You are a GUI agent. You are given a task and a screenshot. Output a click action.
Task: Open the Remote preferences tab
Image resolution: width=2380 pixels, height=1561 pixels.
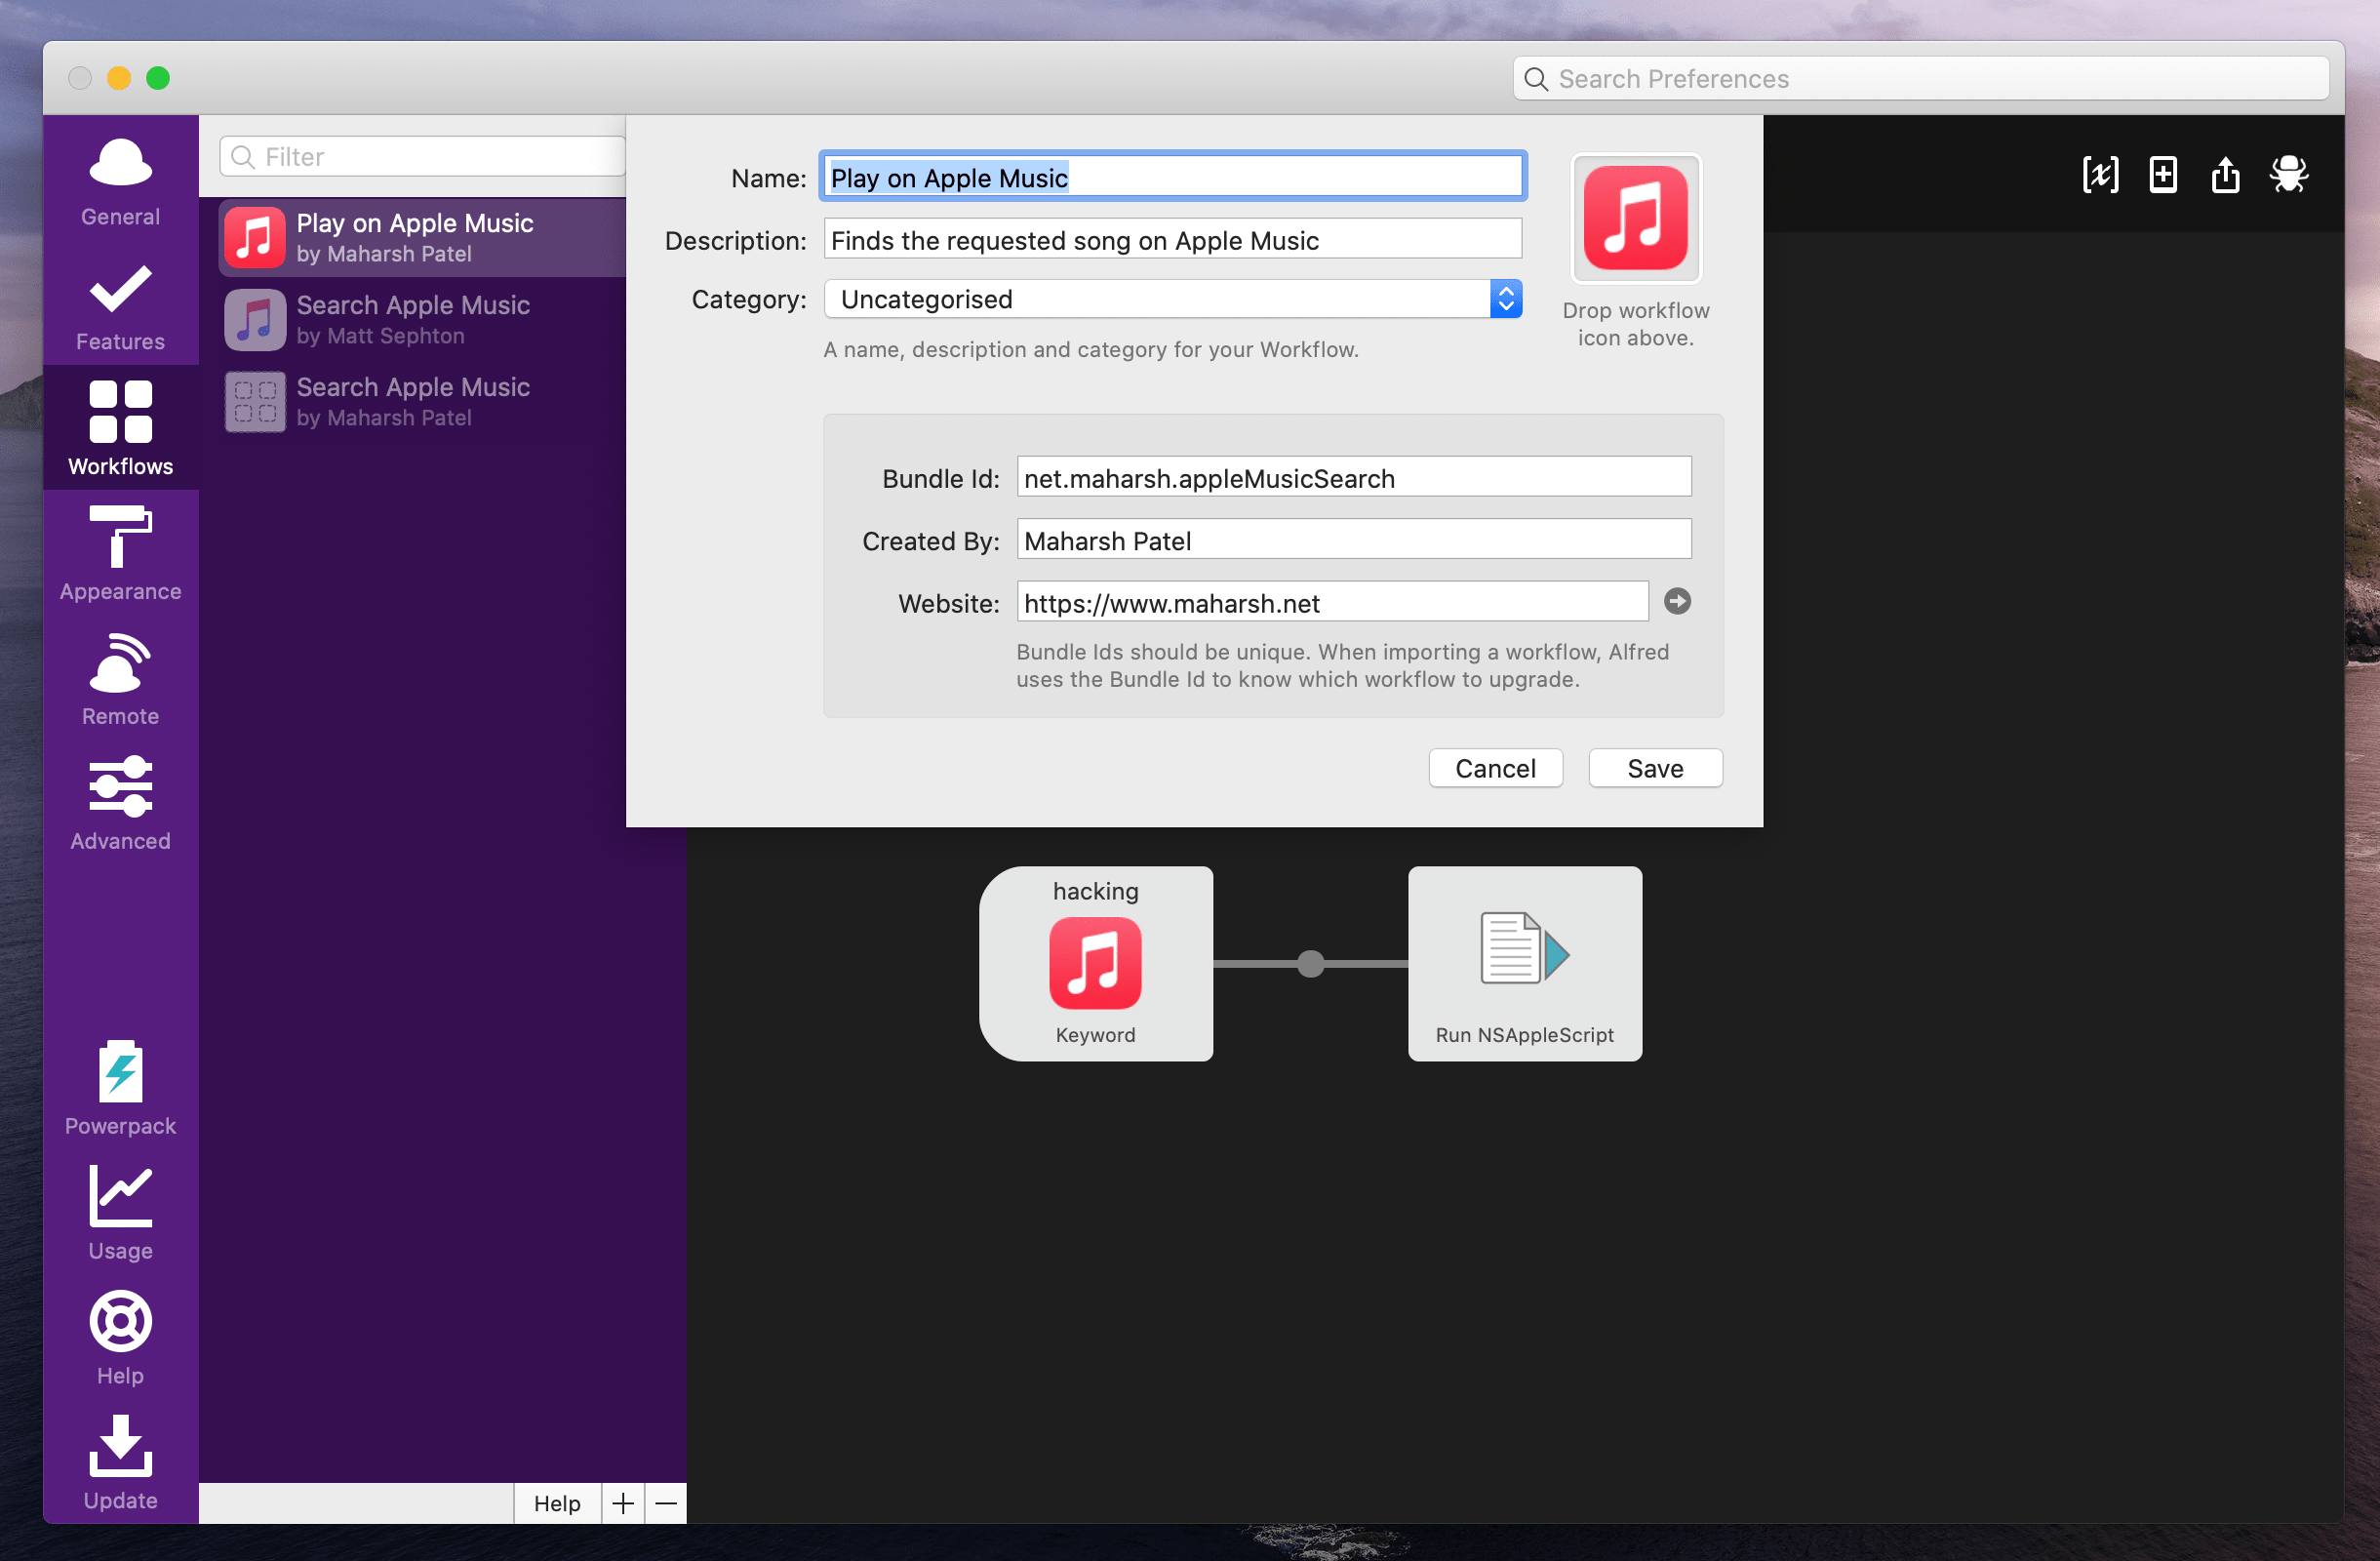coord(120,678)
